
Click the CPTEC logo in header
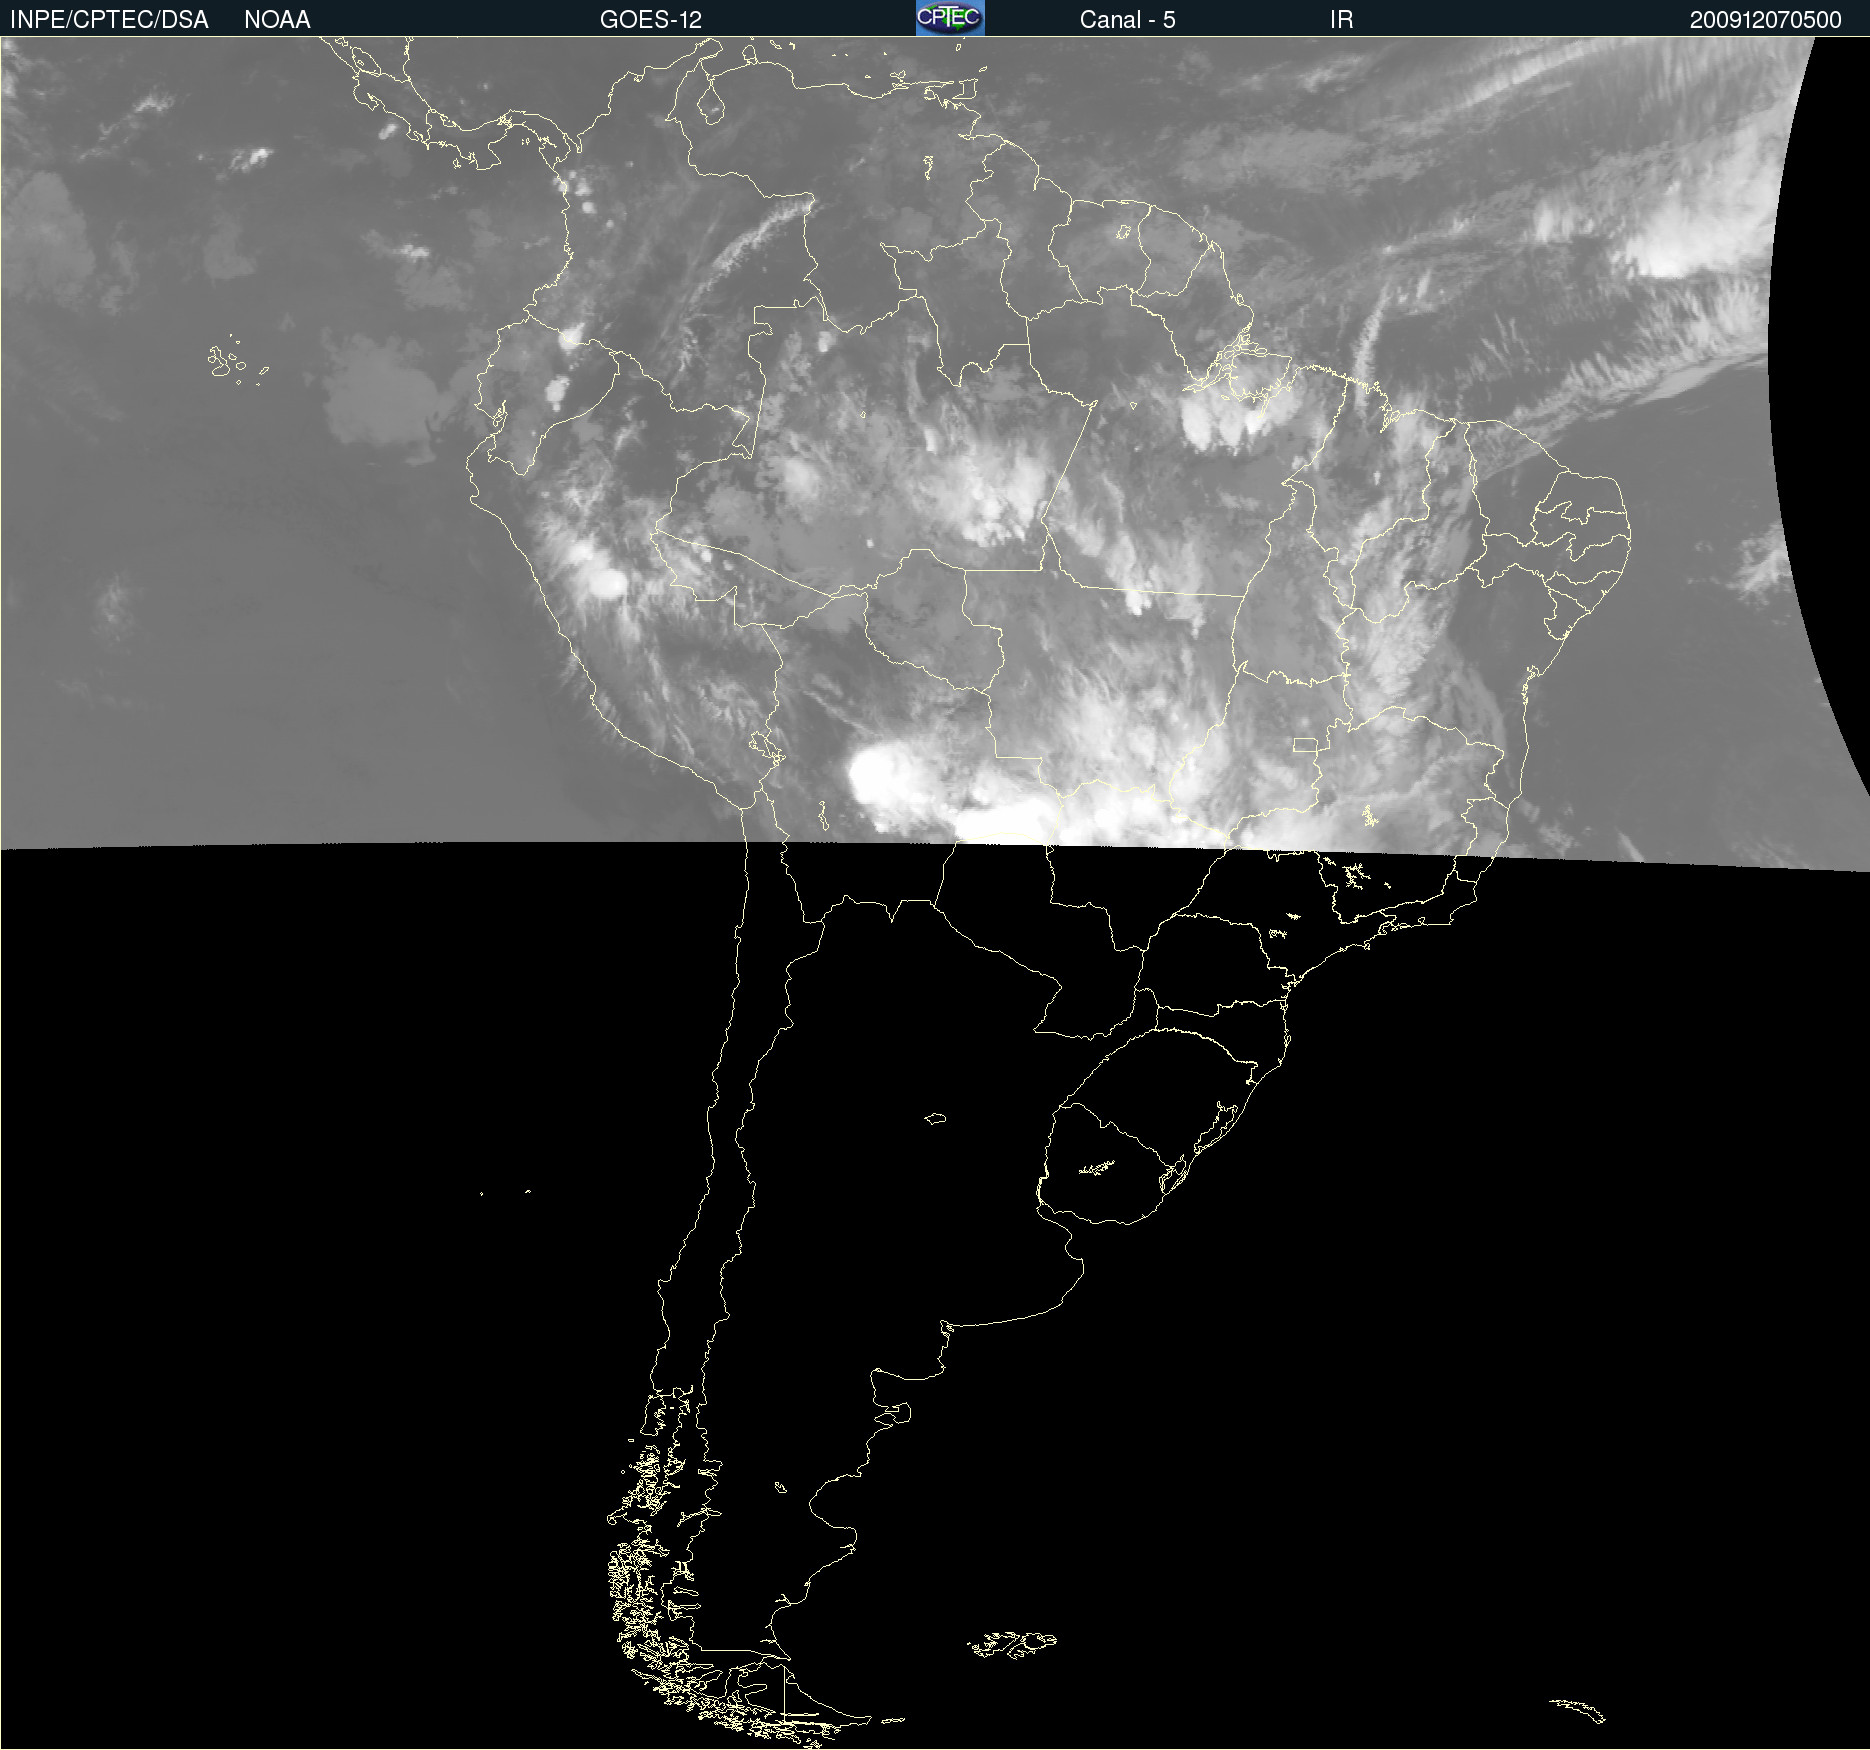[x=950, y=18]
